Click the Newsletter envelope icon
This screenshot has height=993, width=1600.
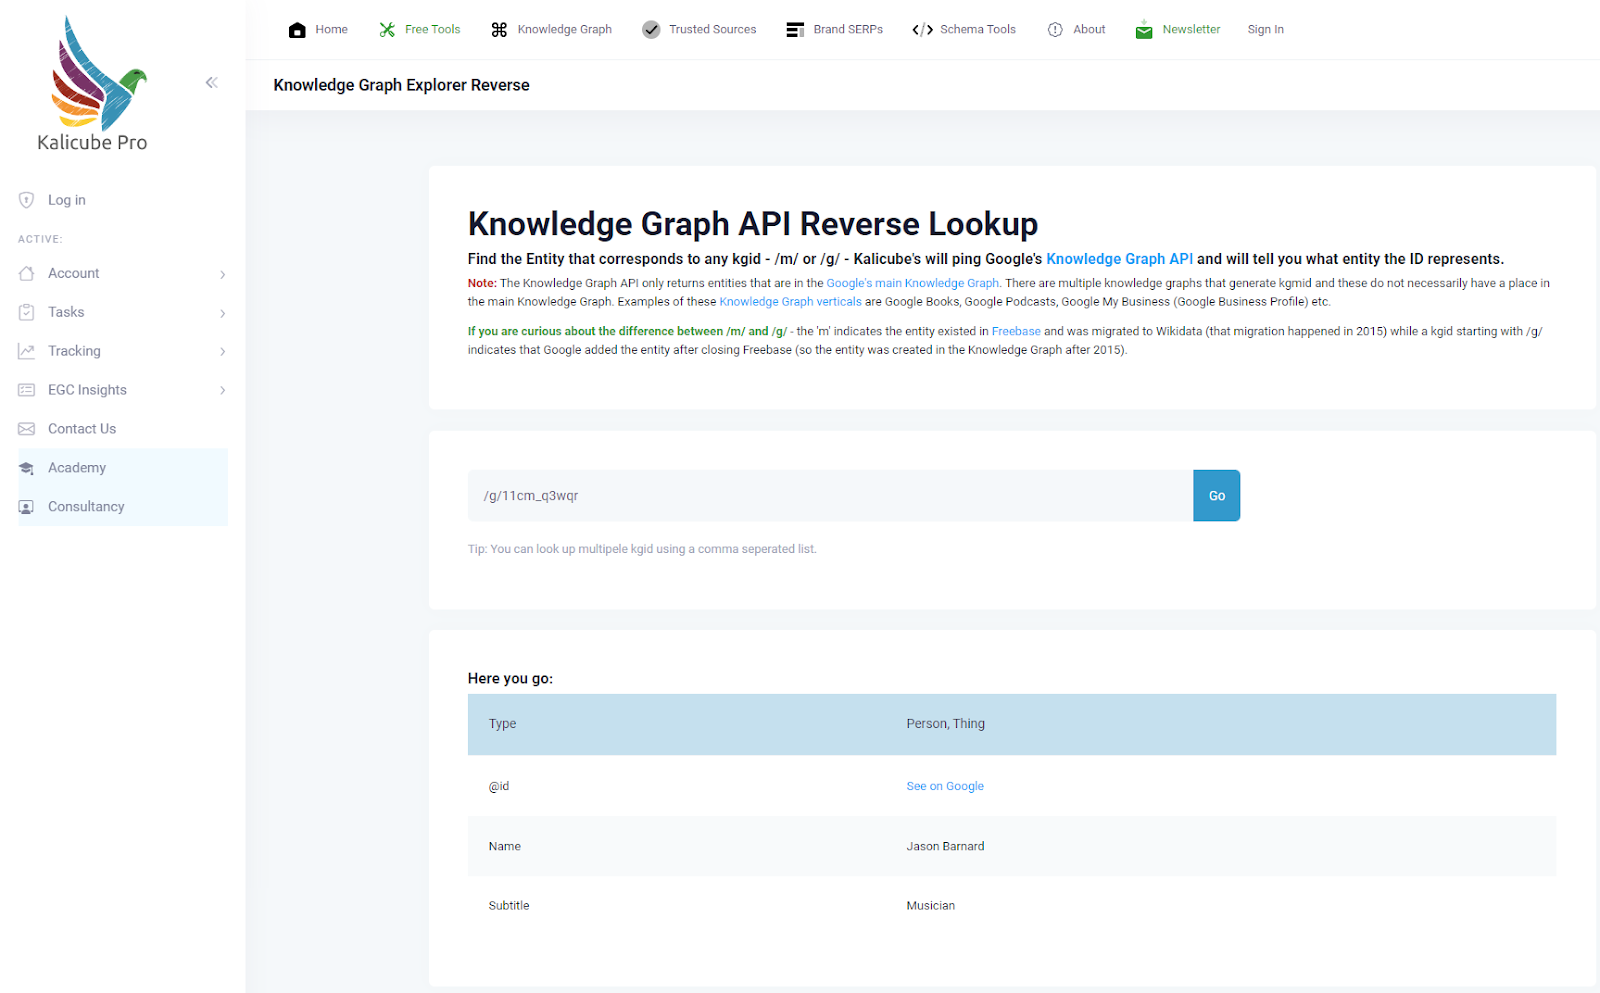click(x=1144, y=30)
